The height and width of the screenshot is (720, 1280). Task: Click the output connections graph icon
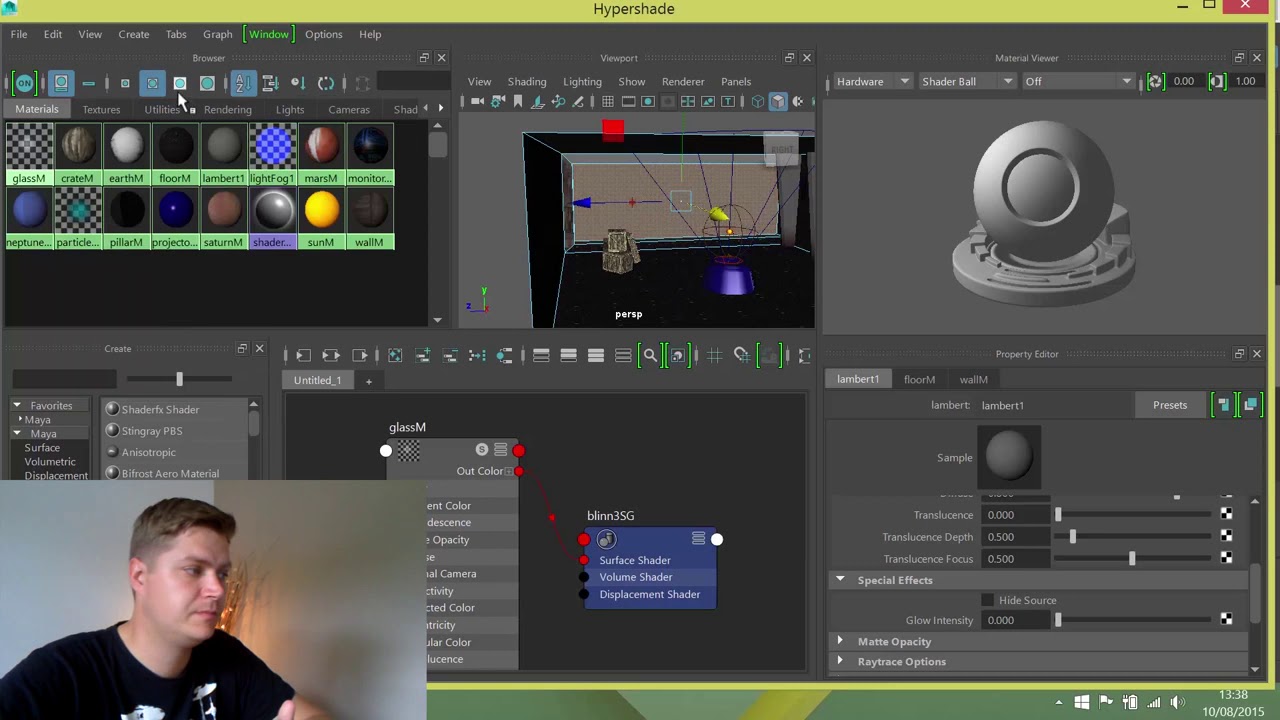pos(360,355)
